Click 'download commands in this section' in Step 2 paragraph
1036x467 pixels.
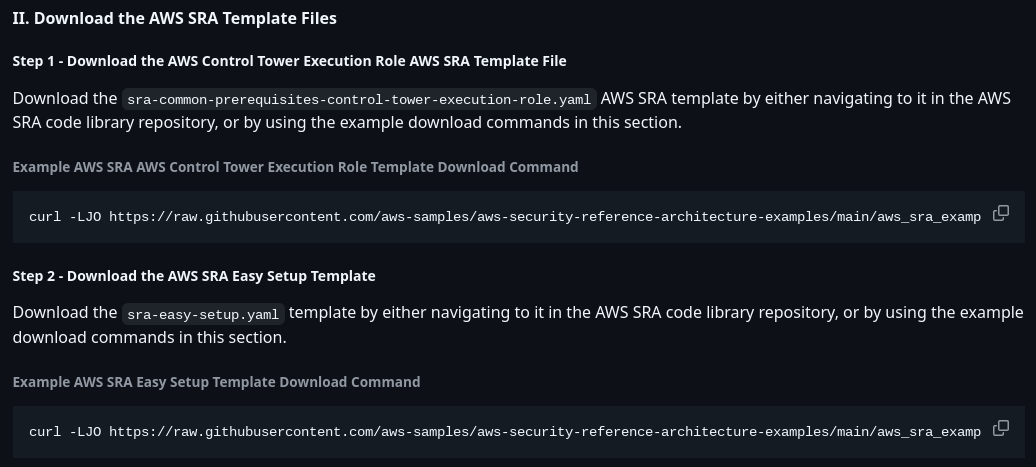148,338
